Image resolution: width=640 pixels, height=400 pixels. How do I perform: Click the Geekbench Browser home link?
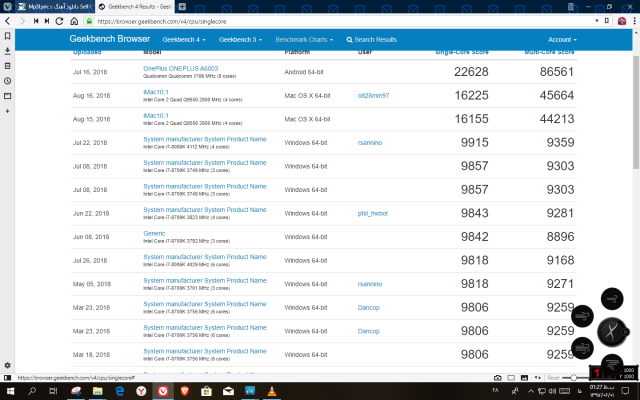[x=108, y=39]
